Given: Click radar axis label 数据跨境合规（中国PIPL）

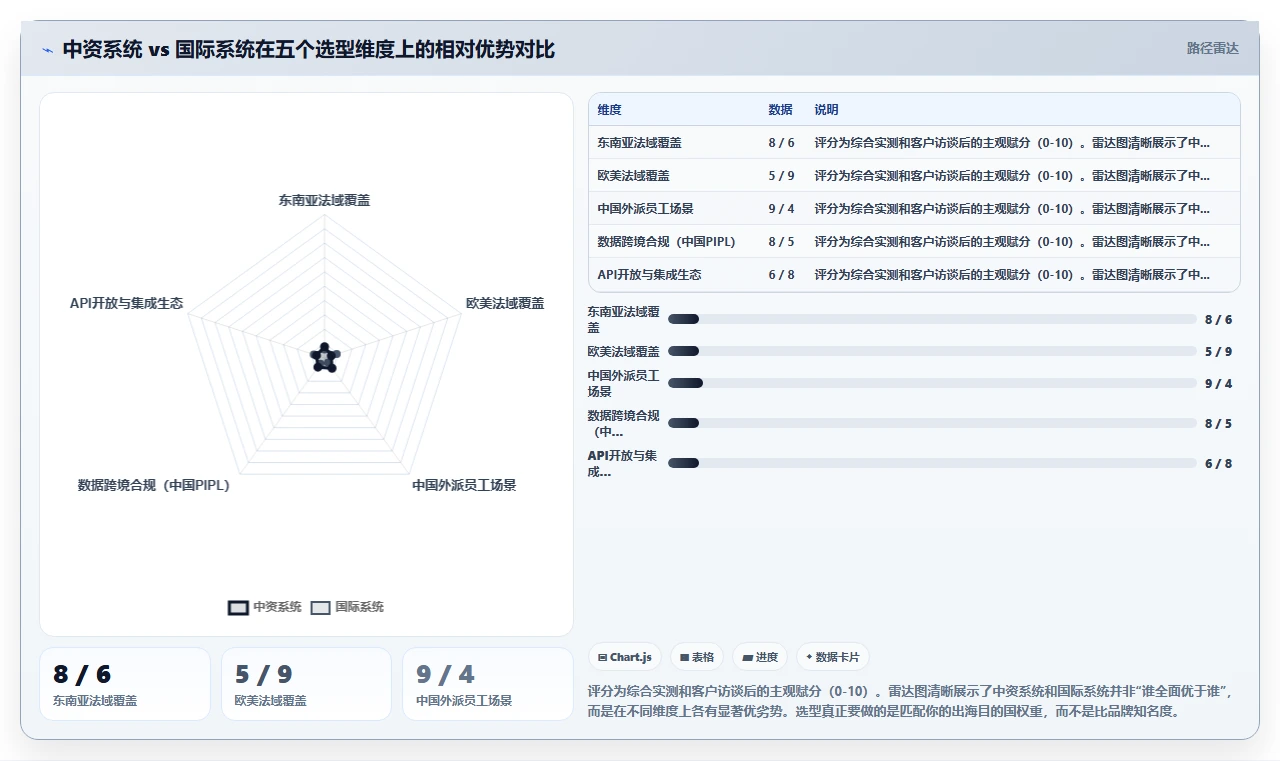Looking at the screenshot, I should point(154,485).
